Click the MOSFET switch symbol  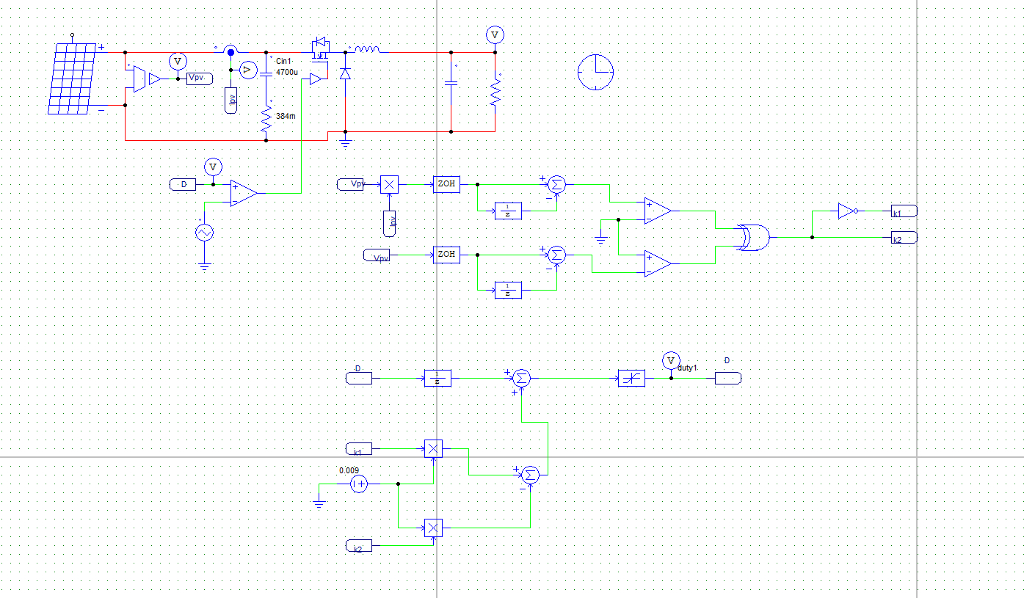[x=320, y=48]
